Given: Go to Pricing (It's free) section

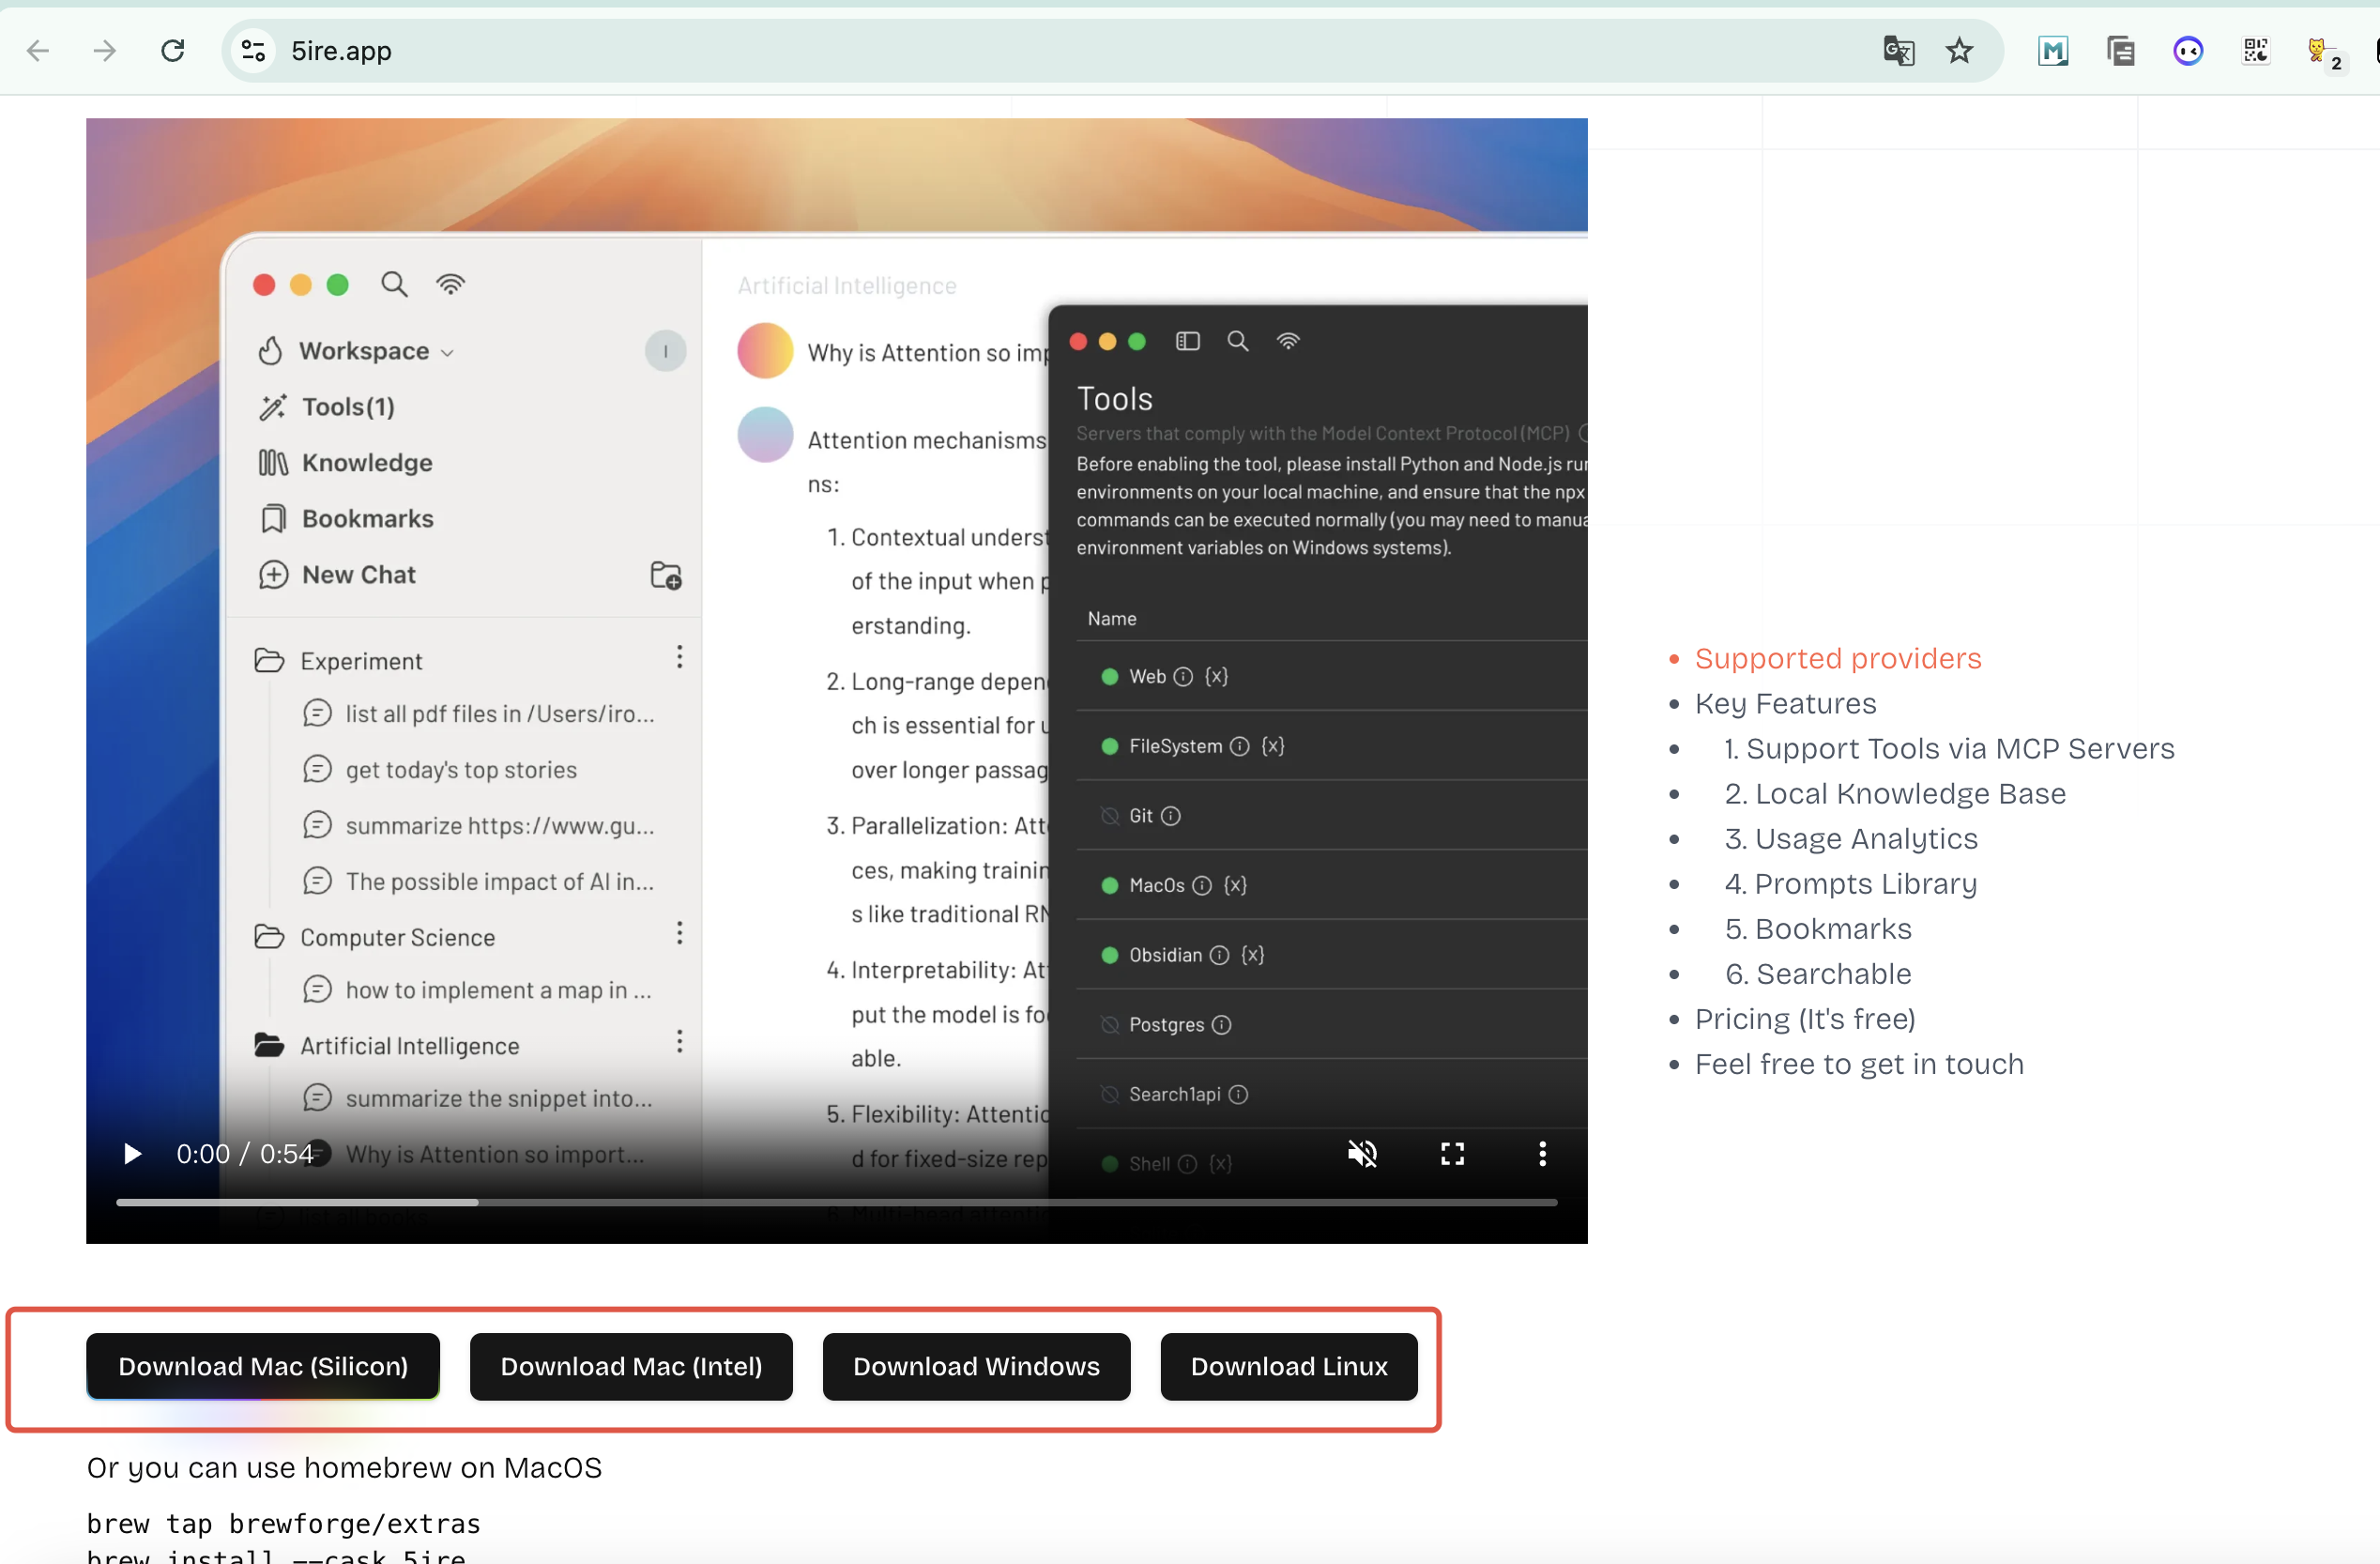Looking at the screenshot, I should tap(1805, 1018).
